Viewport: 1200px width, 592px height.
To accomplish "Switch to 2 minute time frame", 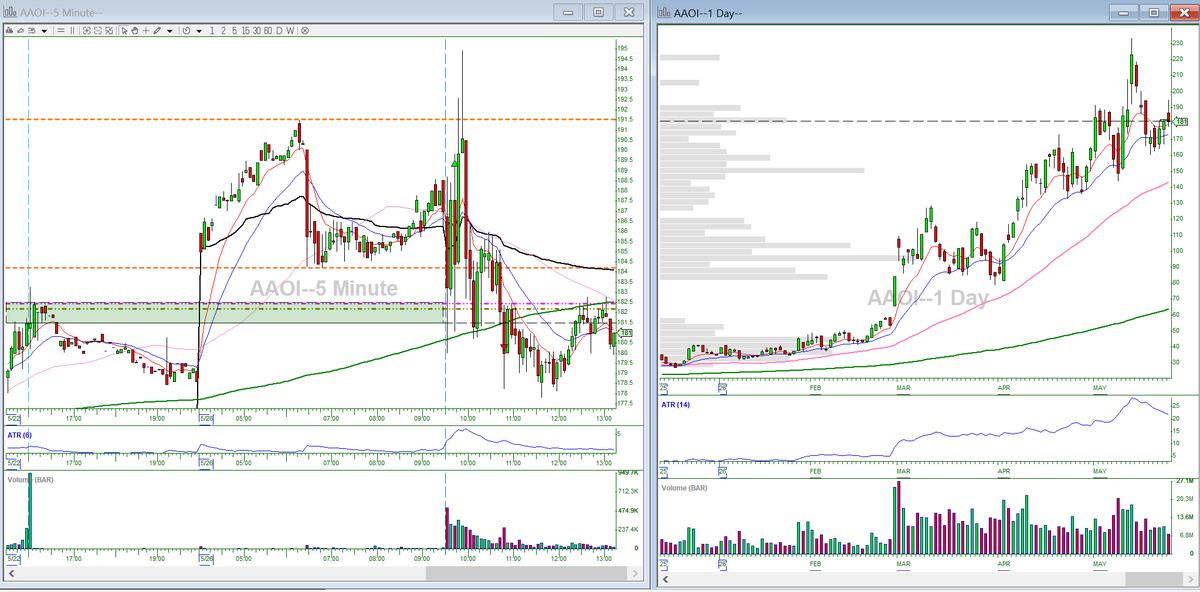I will pyautogui.click(x=223, y=31).
